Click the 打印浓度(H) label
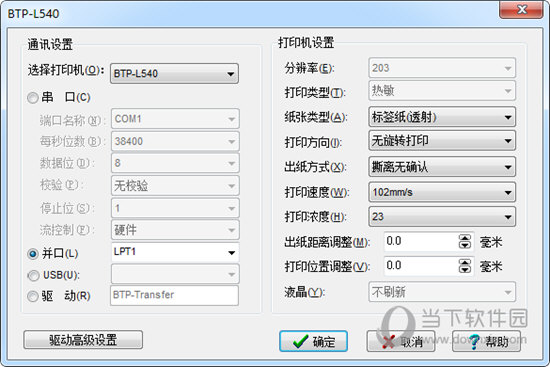Image resolution: width=550 pixels, height=367 pixels. [x=315, y=217]
